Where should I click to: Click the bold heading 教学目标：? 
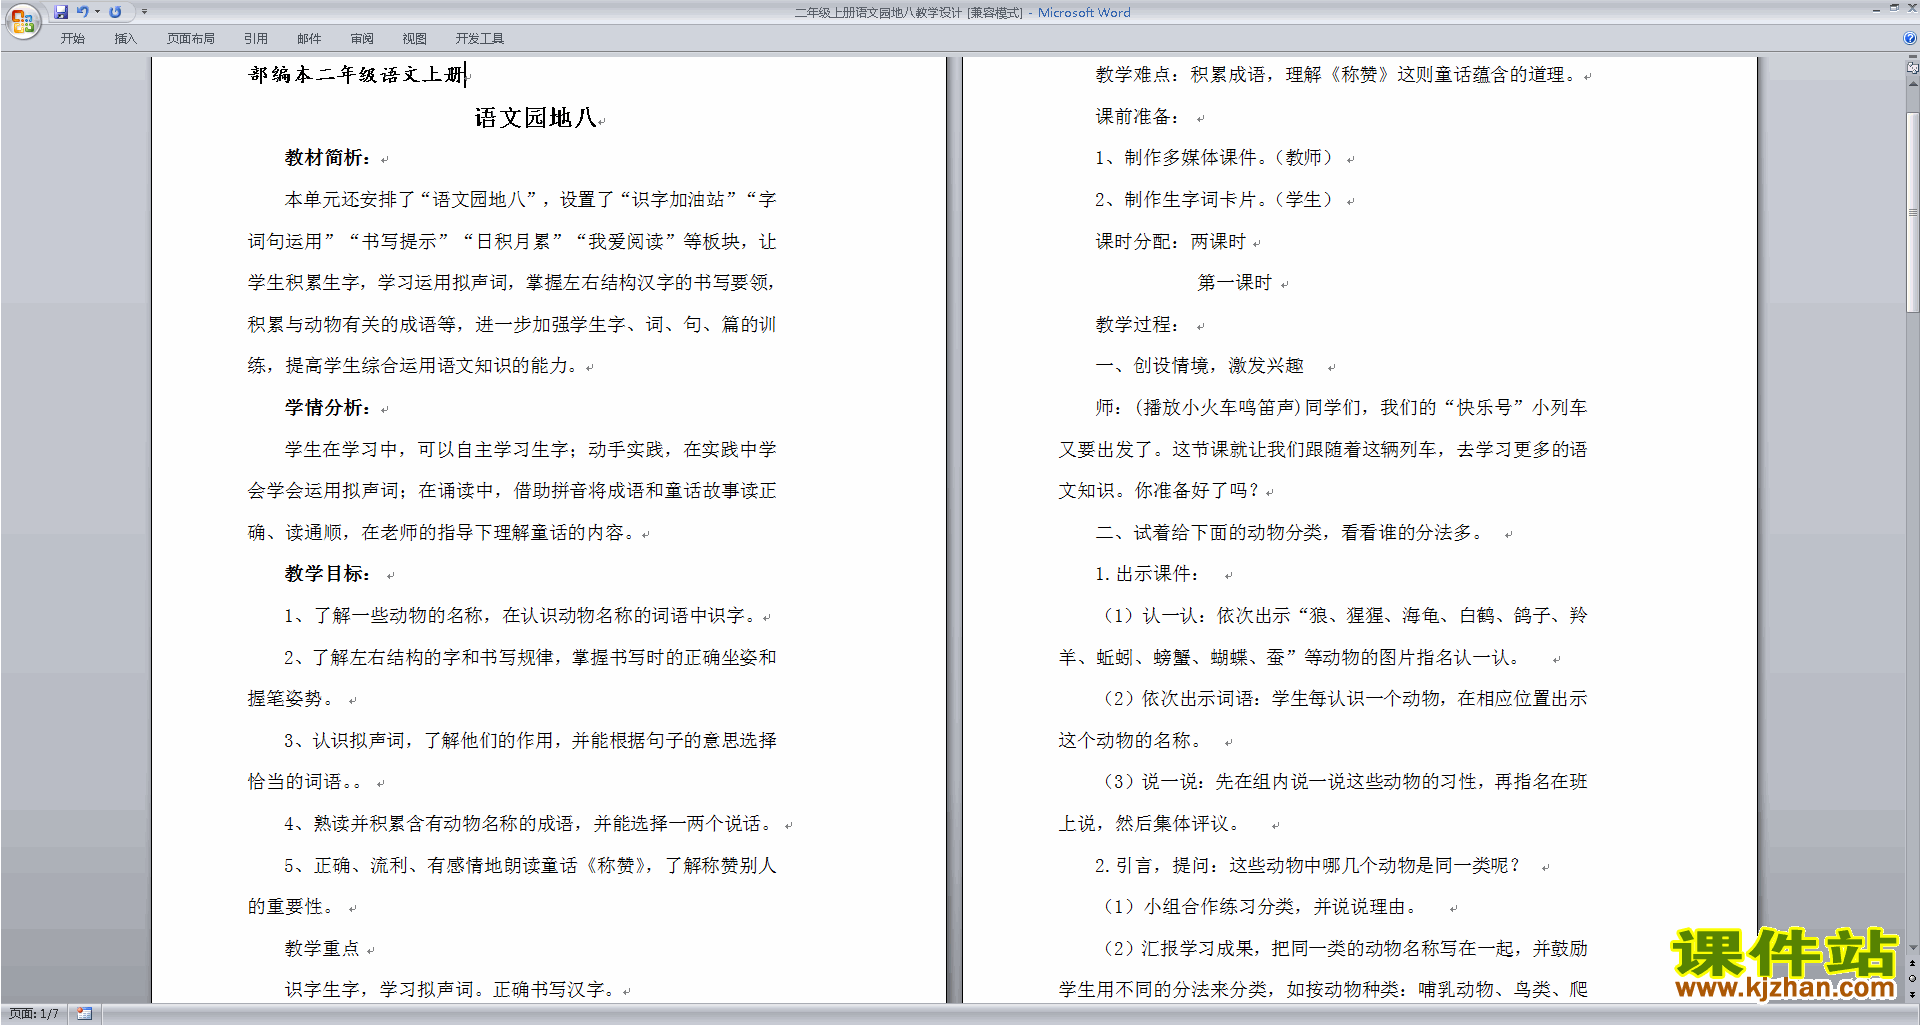tap(328, 574)
